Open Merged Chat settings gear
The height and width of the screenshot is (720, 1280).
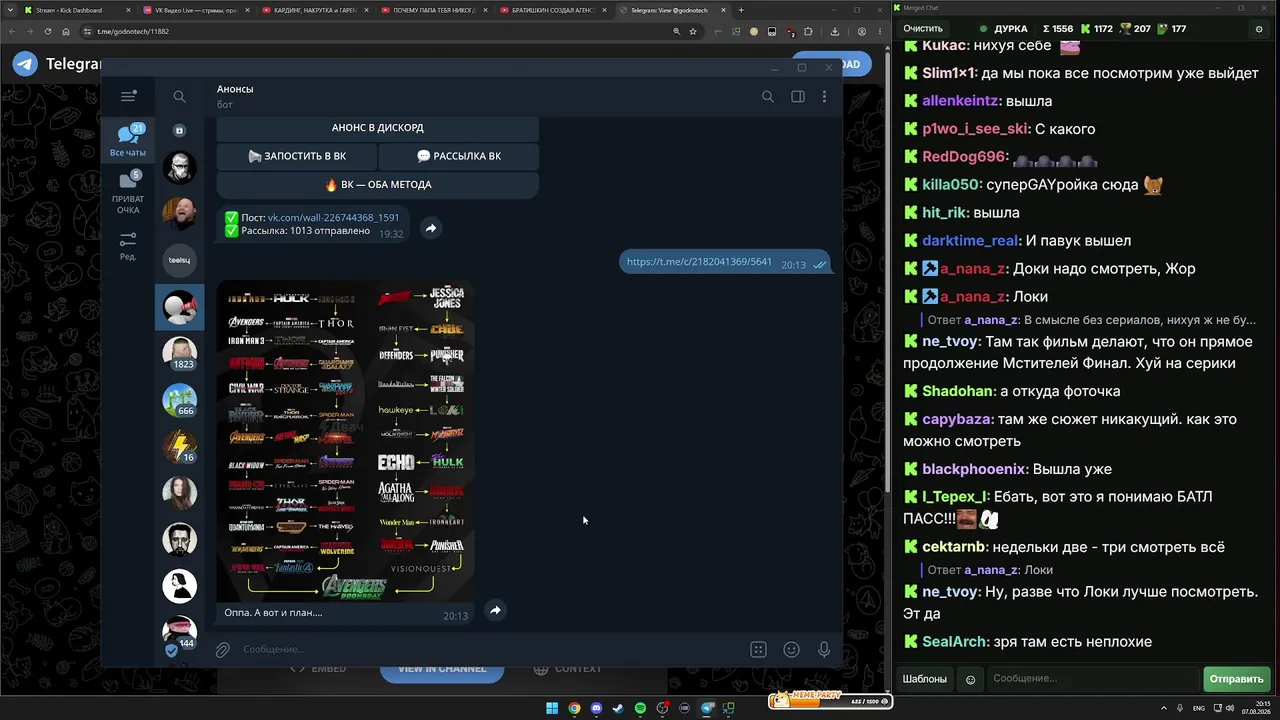pyautogui.click(x=1258, y=29)
